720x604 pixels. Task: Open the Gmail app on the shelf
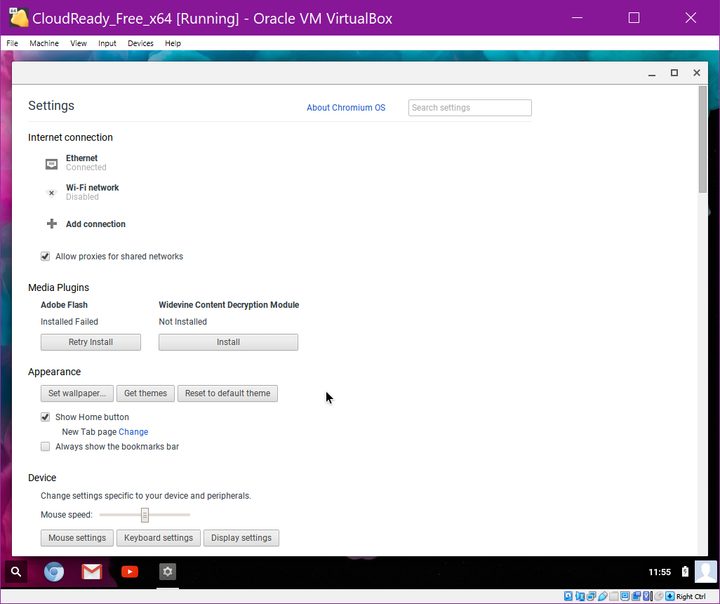(92, 572)
